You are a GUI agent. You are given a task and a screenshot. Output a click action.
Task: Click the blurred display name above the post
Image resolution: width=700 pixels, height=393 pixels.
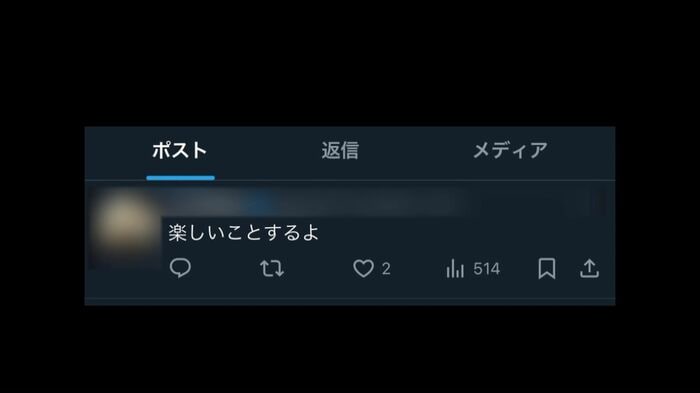204,202
